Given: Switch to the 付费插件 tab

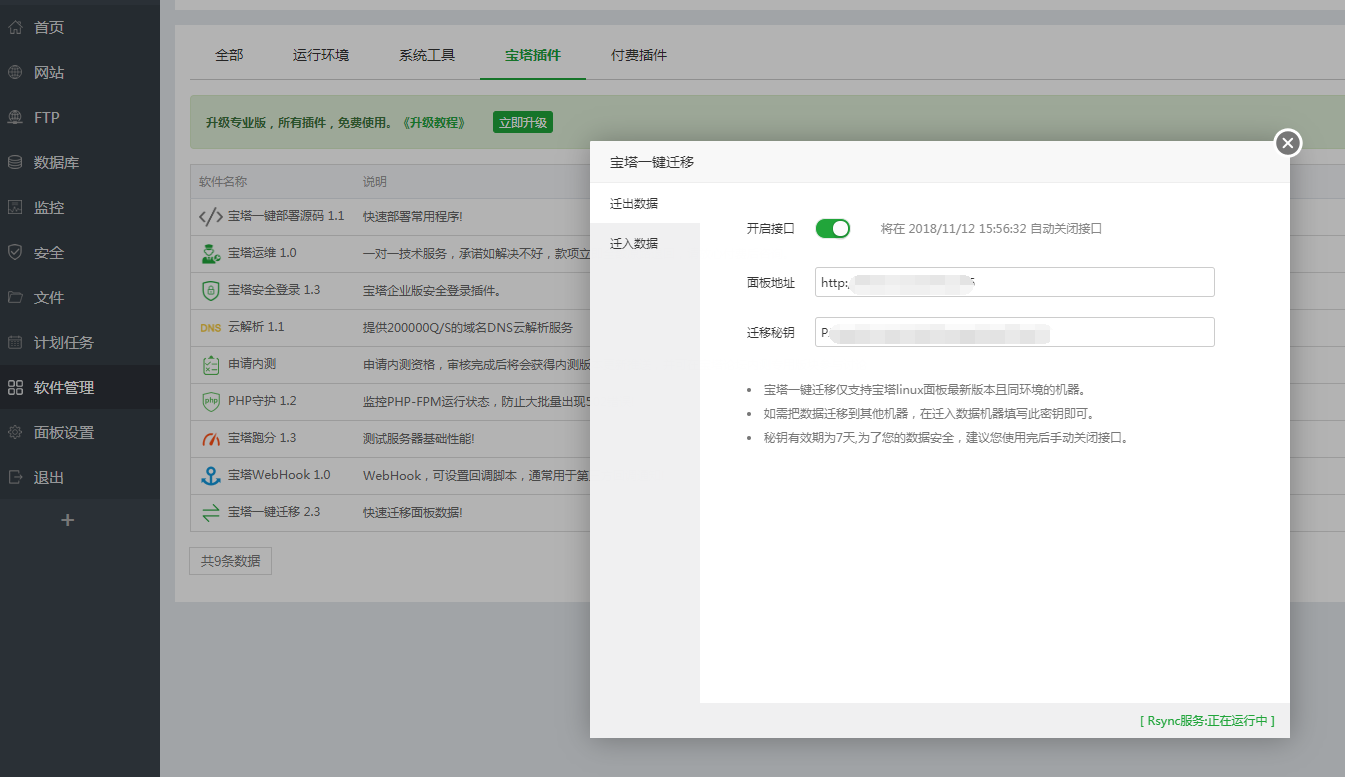Looking at the screenshot, I should [x=639, y=55].
